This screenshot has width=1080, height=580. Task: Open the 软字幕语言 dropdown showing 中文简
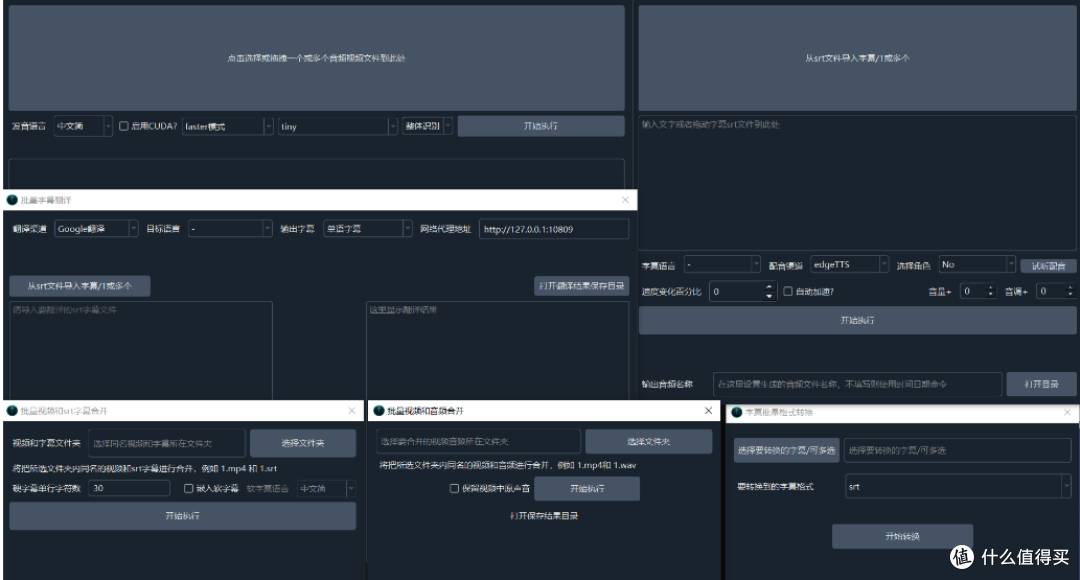(326, 488)
